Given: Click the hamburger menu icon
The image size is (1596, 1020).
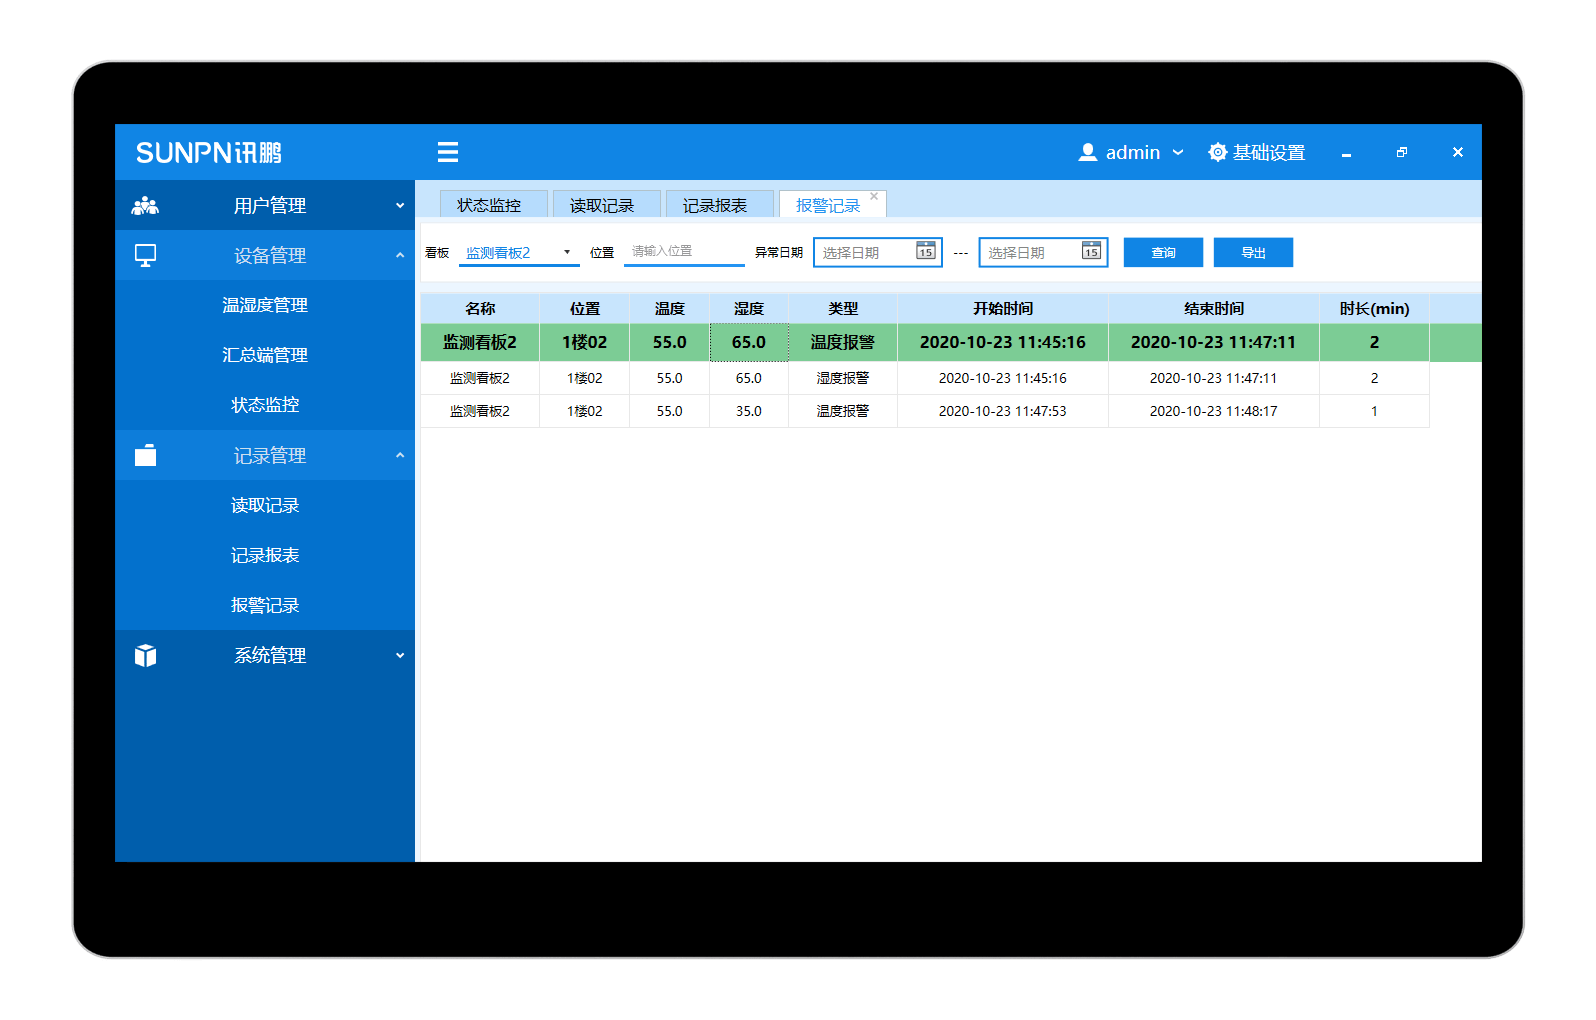Looking at the screenshot, I should tap(447, 152).
